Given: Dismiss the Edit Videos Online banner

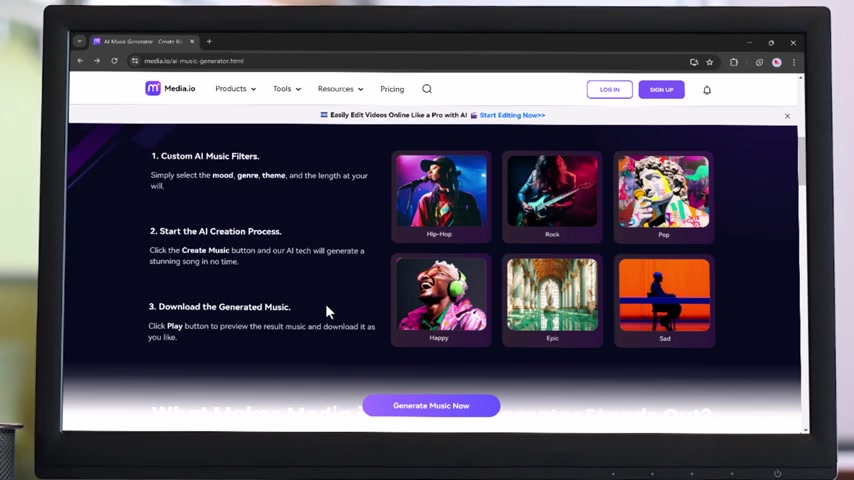Looking at the screenshot, I should [788, 116].
